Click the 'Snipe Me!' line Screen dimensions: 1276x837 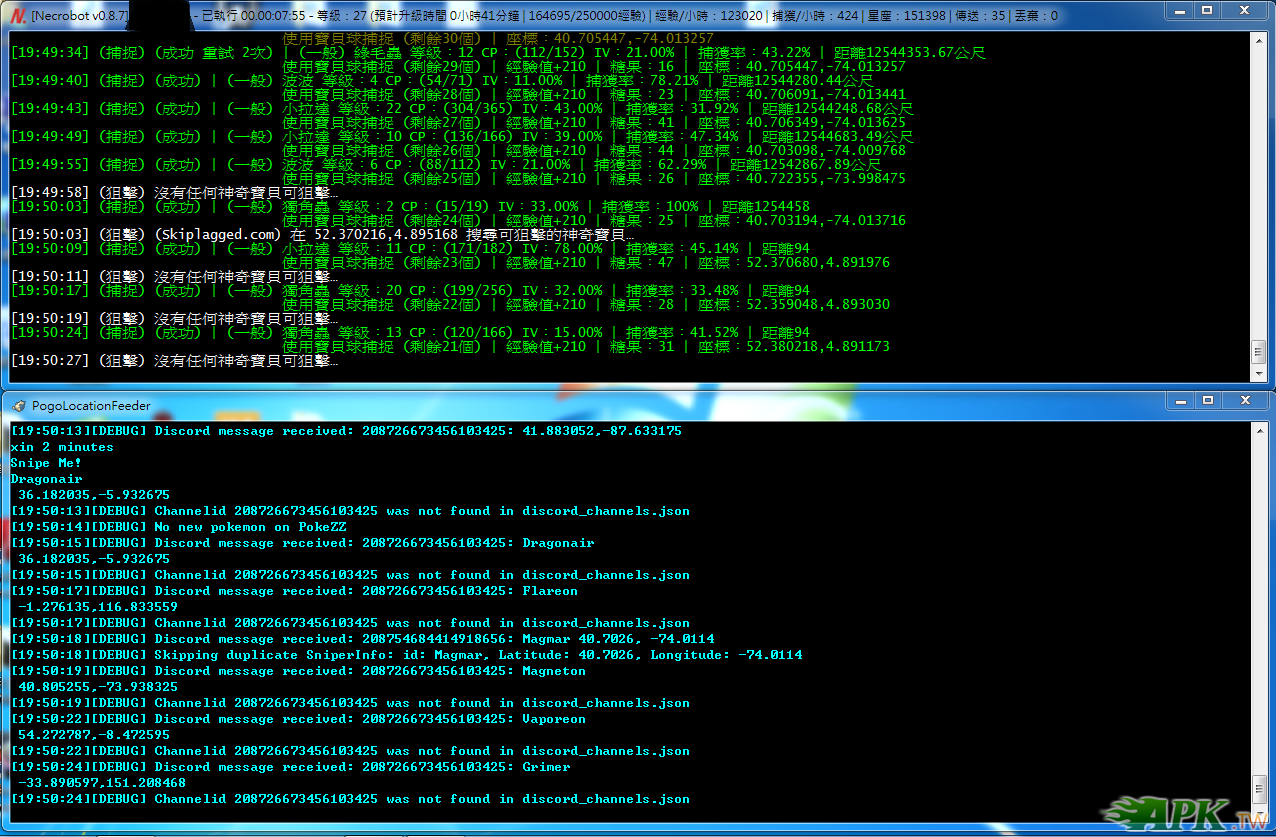click(x=46, y=463)
